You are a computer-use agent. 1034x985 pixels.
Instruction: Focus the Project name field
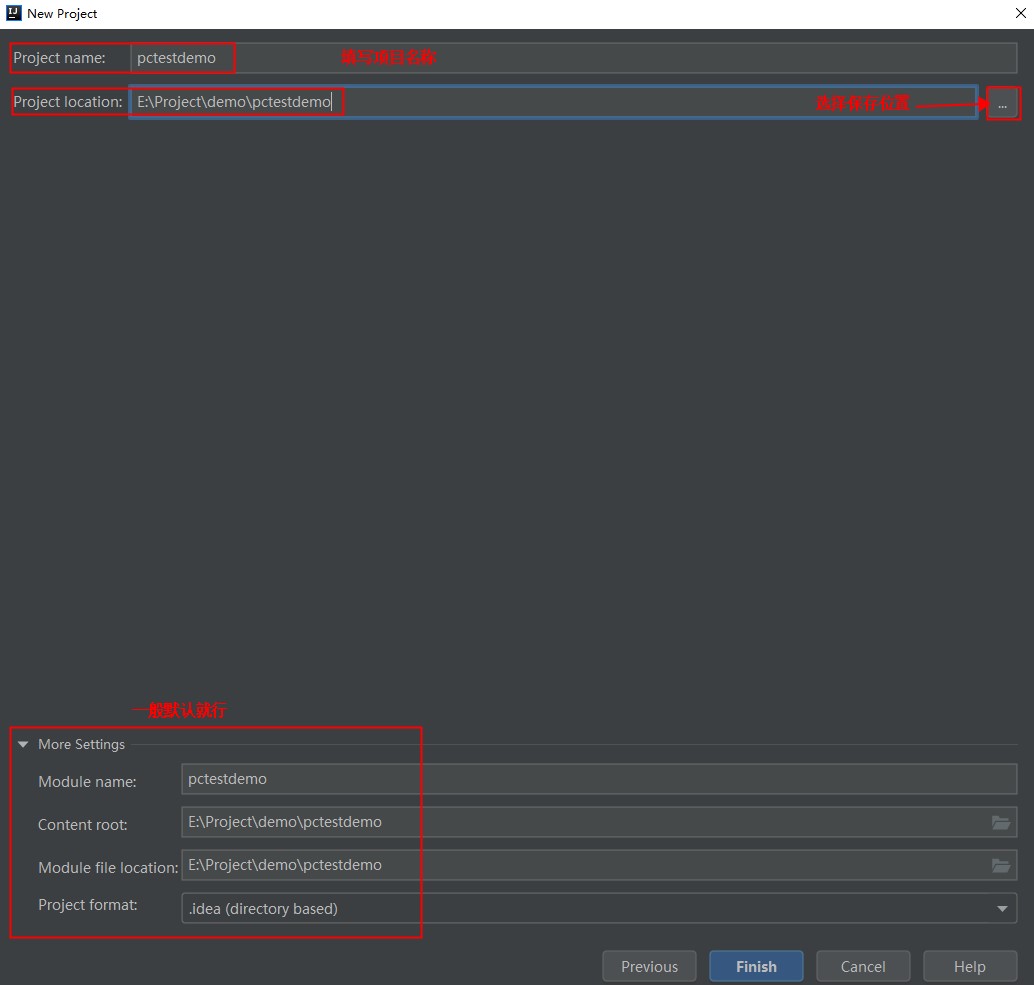(574, 58)
